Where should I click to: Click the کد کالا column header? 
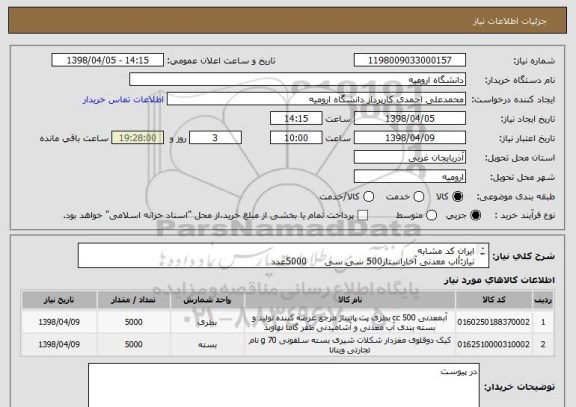[x=494, y=300]
